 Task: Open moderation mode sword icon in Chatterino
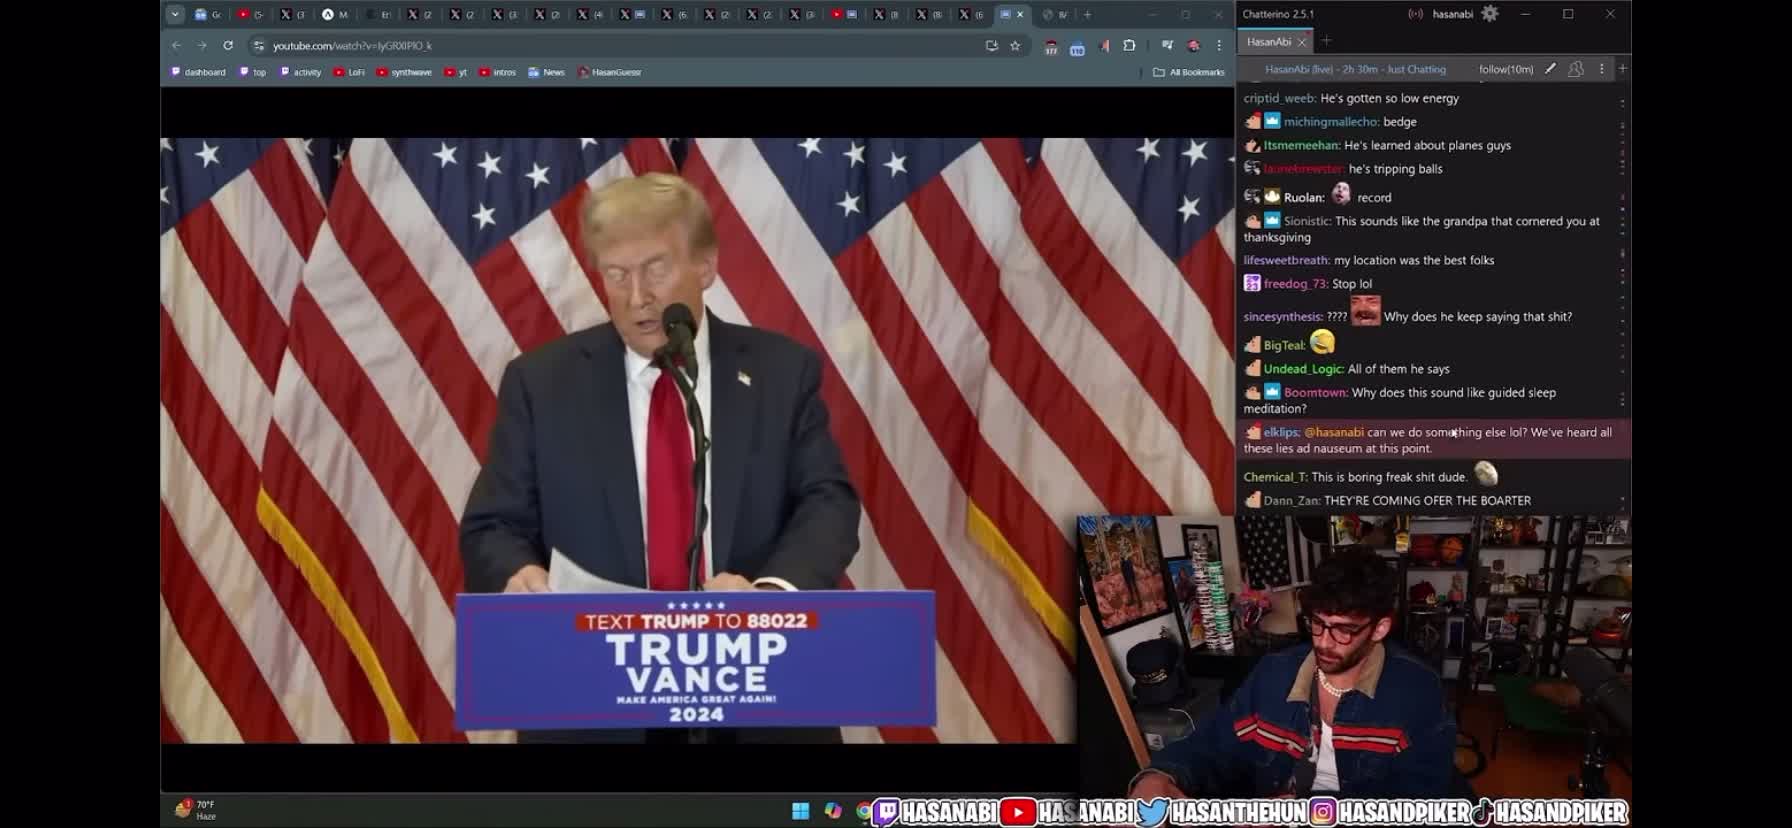(x=1550, y=69)
